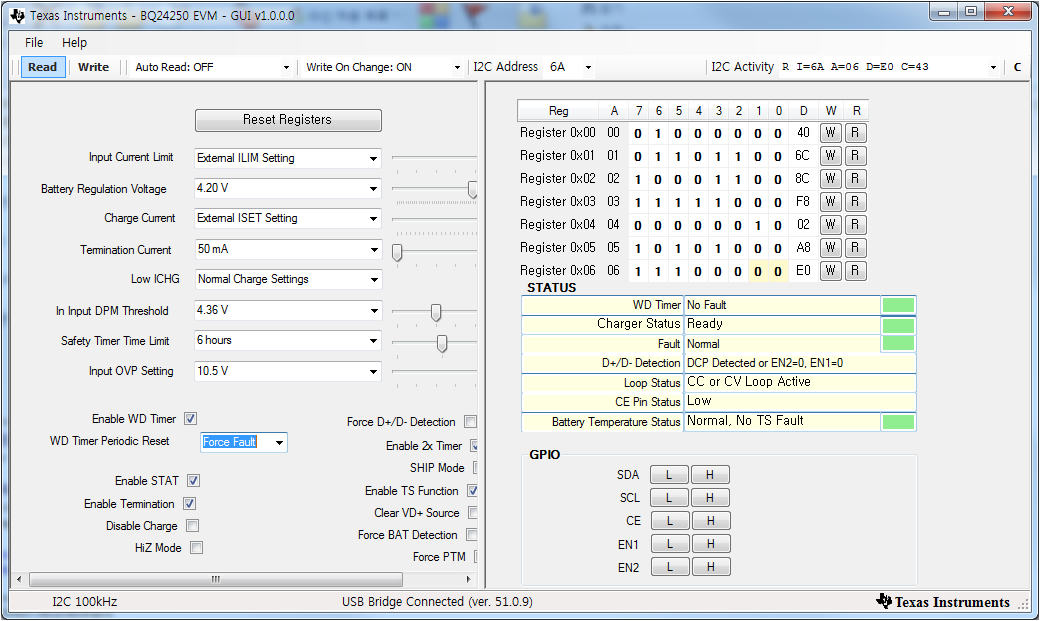
Task: Expand the I2C Activity log dropdown
Action: coord(993,67)
